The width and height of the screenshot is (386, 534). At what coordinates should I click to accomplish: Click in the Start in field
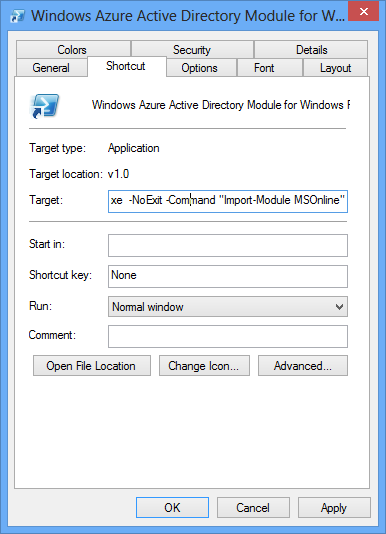pyautogui.click(x=228, y=245)
